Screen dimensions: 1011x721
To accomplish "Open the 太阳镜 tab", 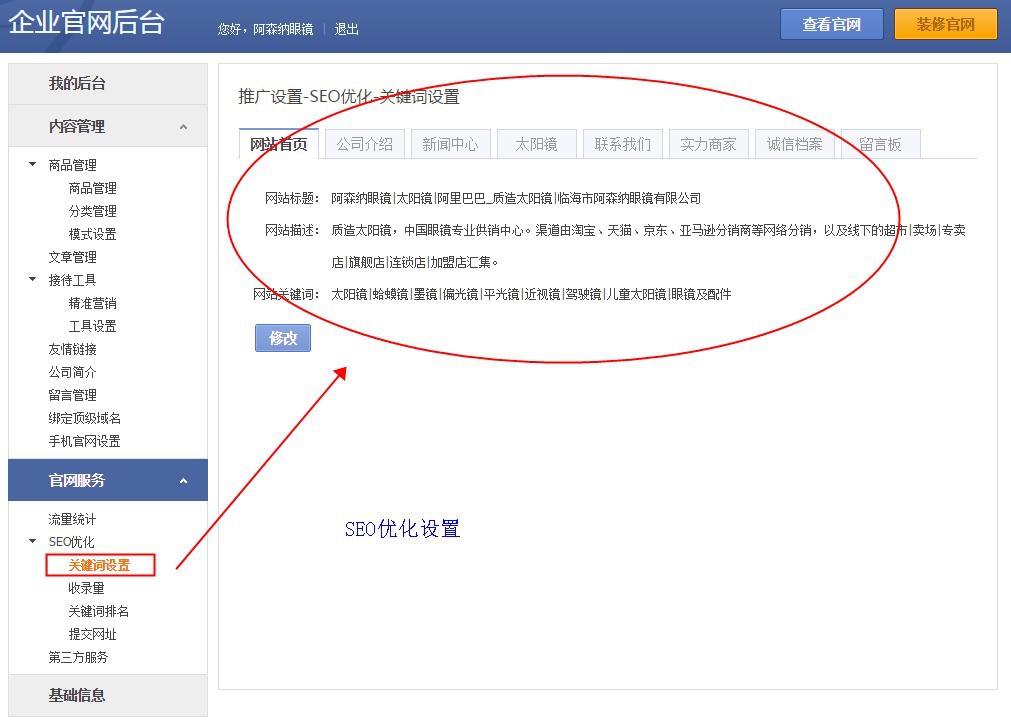I will click(536, 144).
